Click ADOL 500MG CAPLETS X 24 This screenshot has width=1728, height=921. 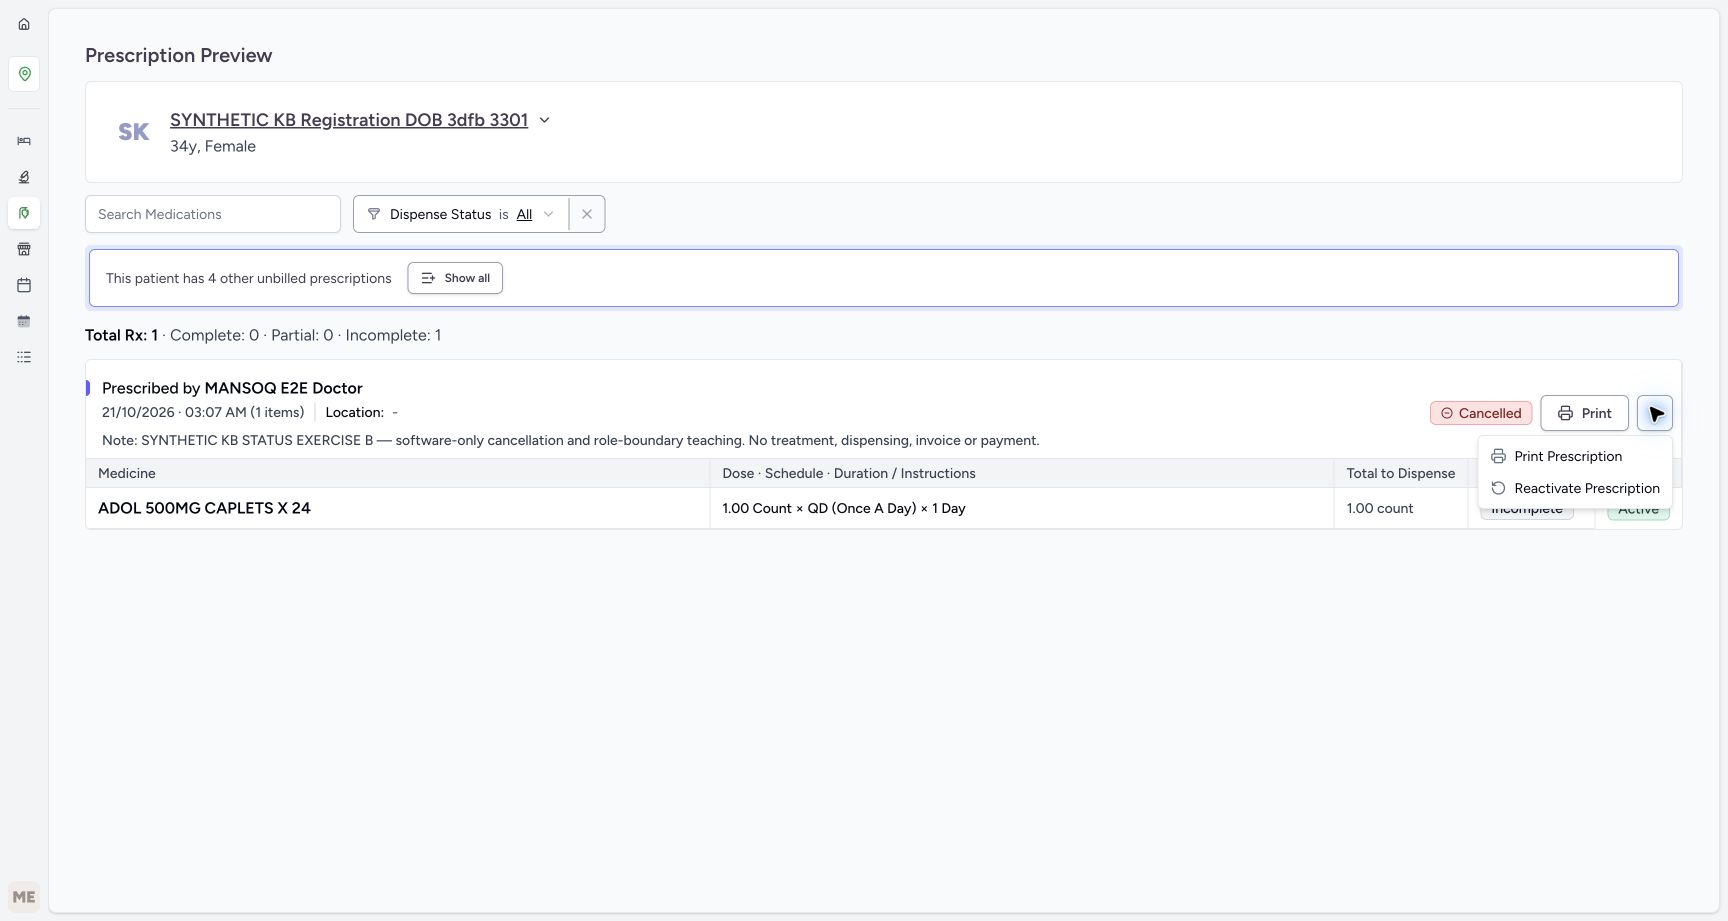[x=204, y=508]
